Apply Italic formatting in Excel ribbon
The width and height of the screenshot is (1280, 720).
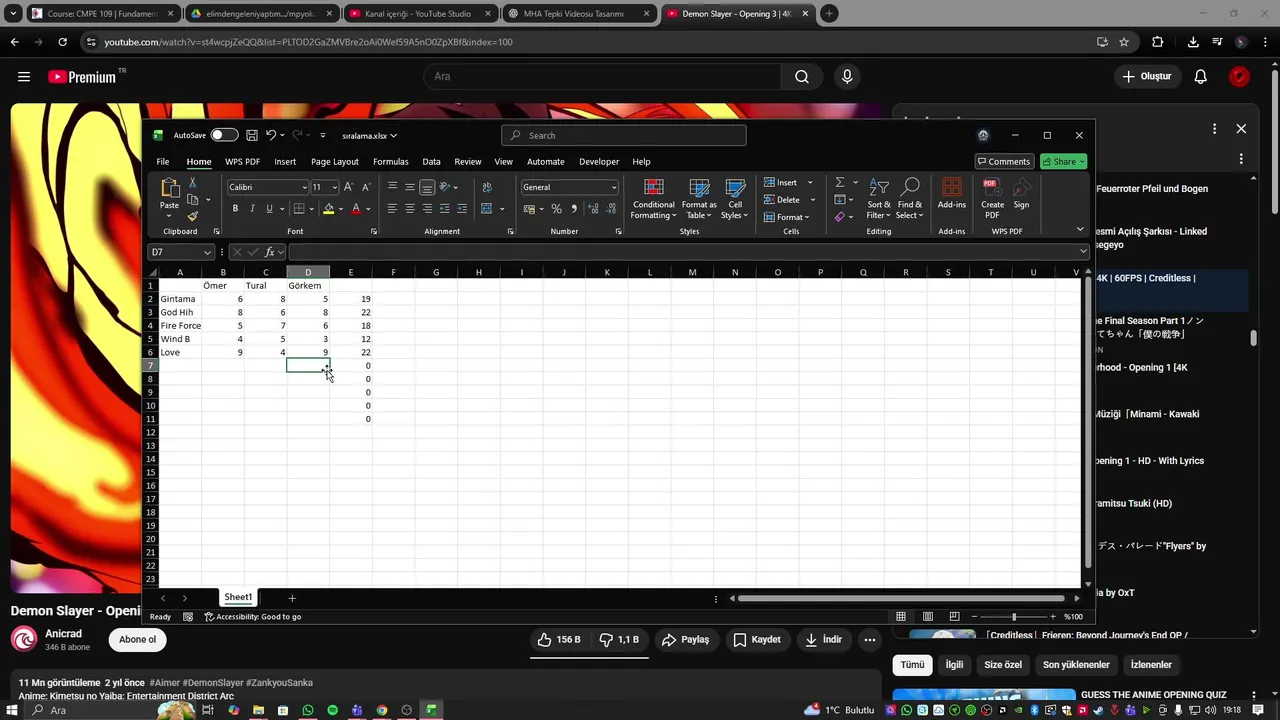(x=252, y=208)
